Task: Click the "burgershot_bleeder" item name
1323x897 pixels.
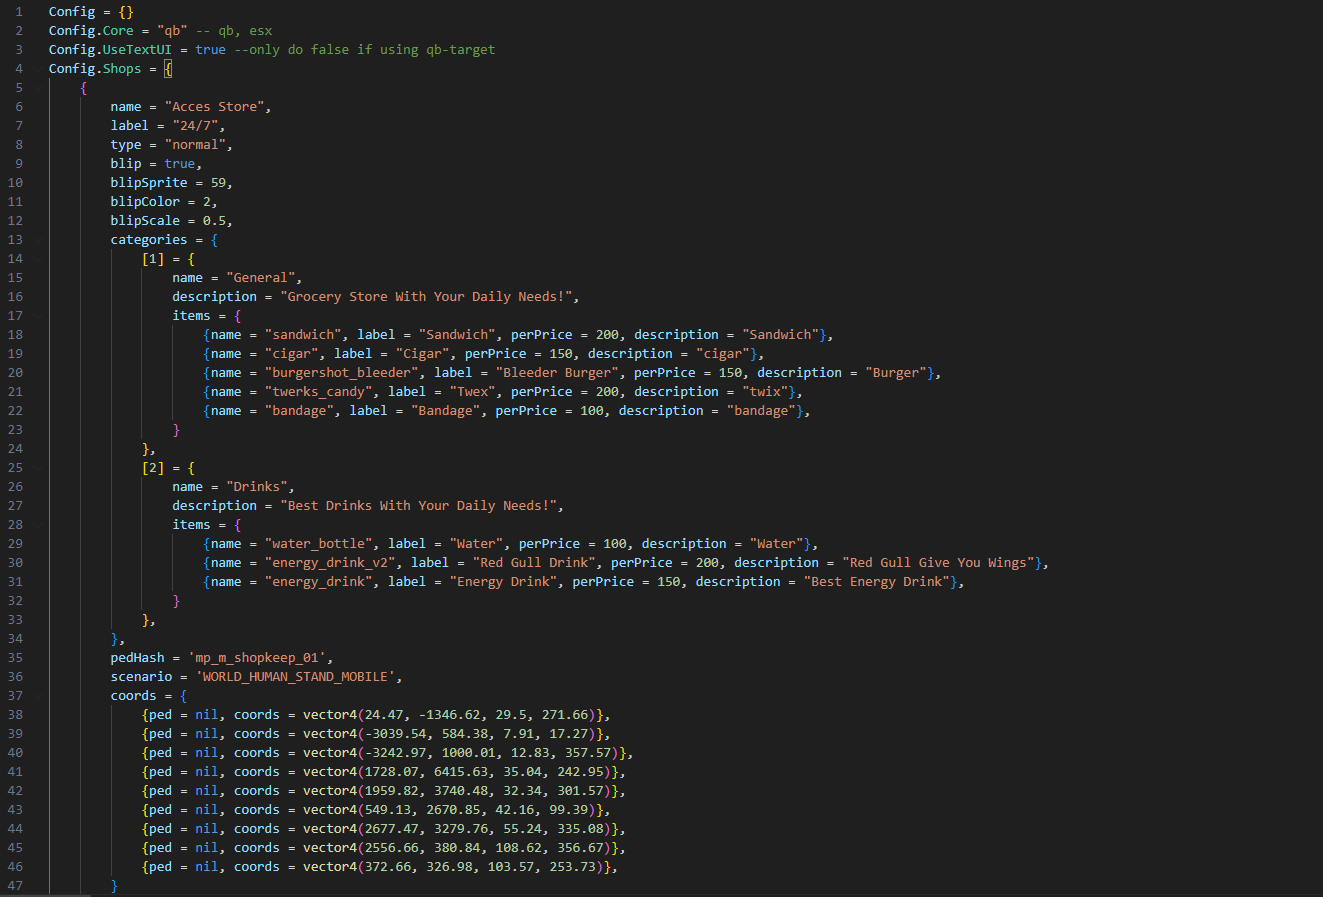Action: (341, 373)
